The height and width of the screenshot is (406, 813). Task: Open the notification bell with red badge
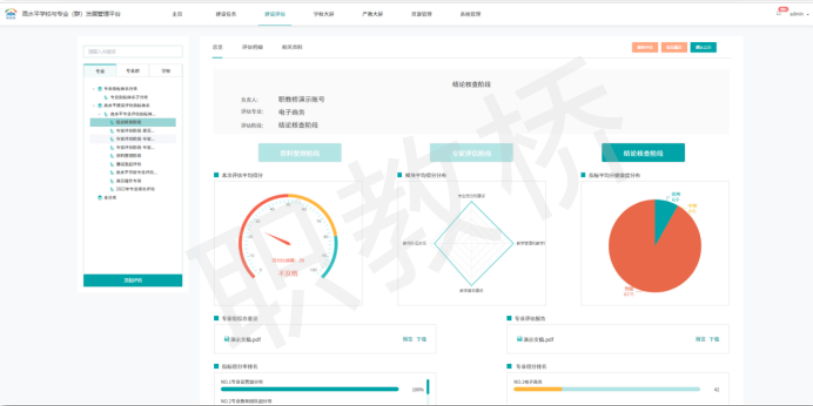(780, 13)
